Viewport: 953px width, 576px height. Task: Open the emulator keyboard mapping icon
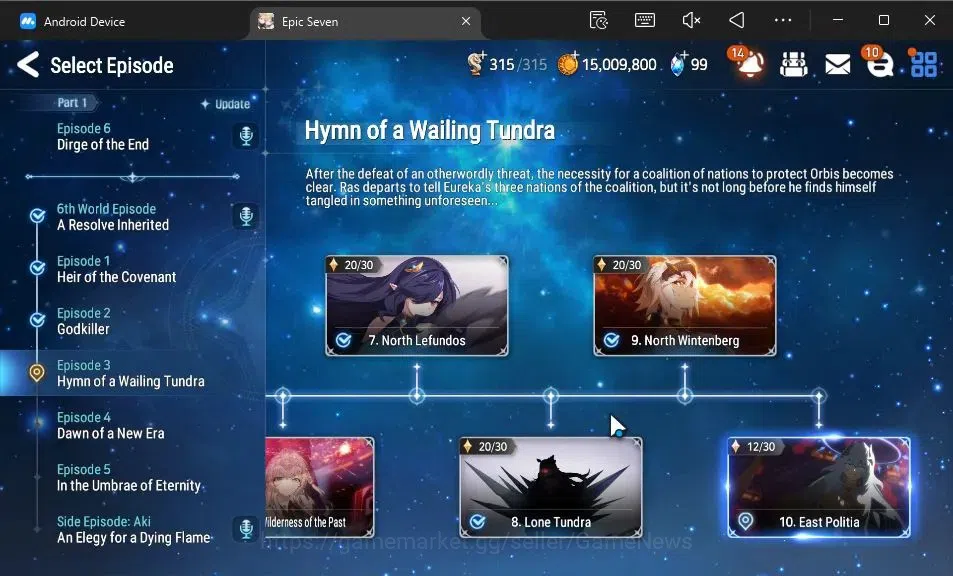(644, 21)
